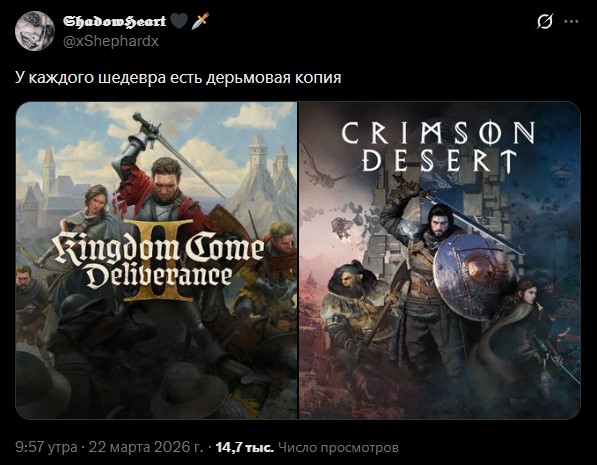Image resolution: width=597 pixels, height=465 pixels.
Task: Open the three-dot more options menu
Action: 571,22
